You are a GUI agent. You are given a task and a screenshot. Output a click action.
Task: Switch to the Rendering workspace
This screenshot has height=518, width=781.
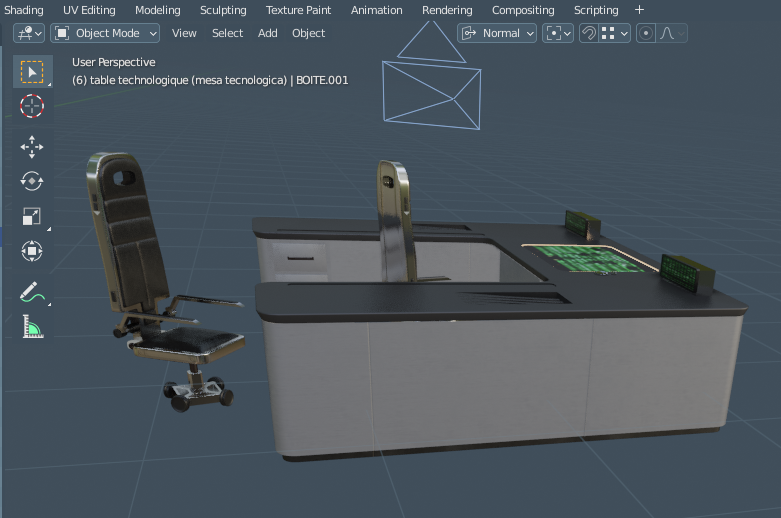(x=447, y=10)
